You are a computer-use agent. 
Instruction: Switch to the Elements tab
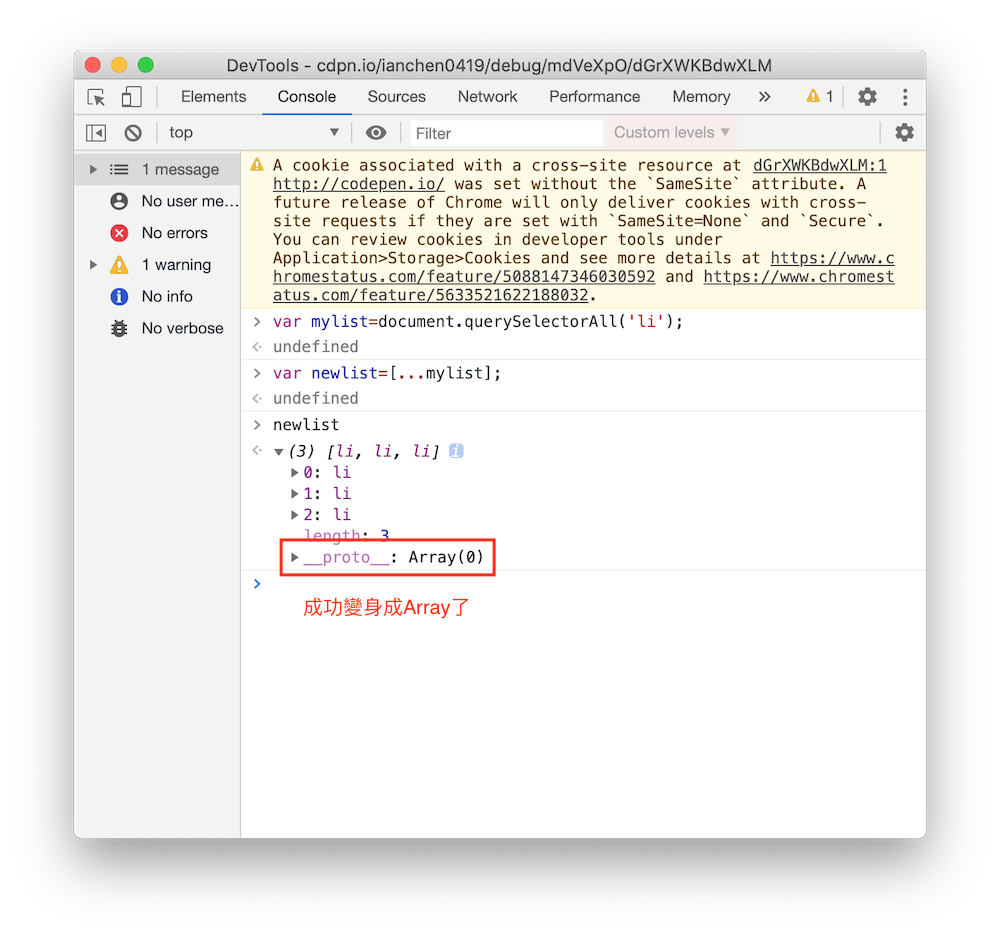214,97
